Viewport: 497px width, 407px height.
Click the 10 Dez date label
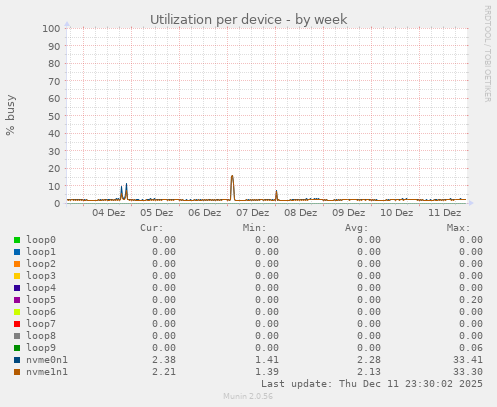397,213
